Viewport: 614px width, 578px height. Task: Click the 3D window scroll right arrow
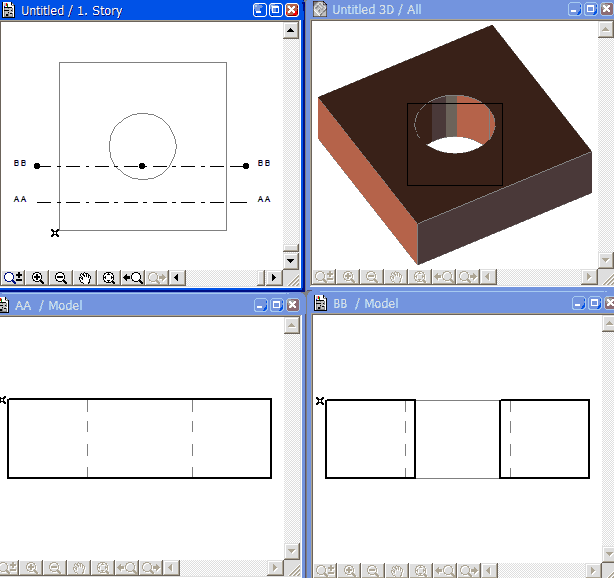click(x=589, y=277)
